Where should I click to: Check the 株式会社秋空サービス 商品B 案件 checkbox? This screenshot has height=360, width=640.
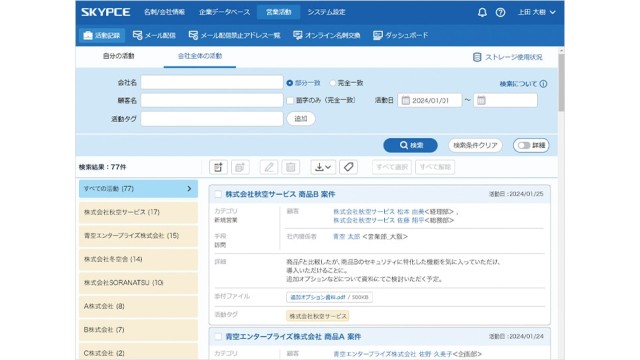click(218, 194)
